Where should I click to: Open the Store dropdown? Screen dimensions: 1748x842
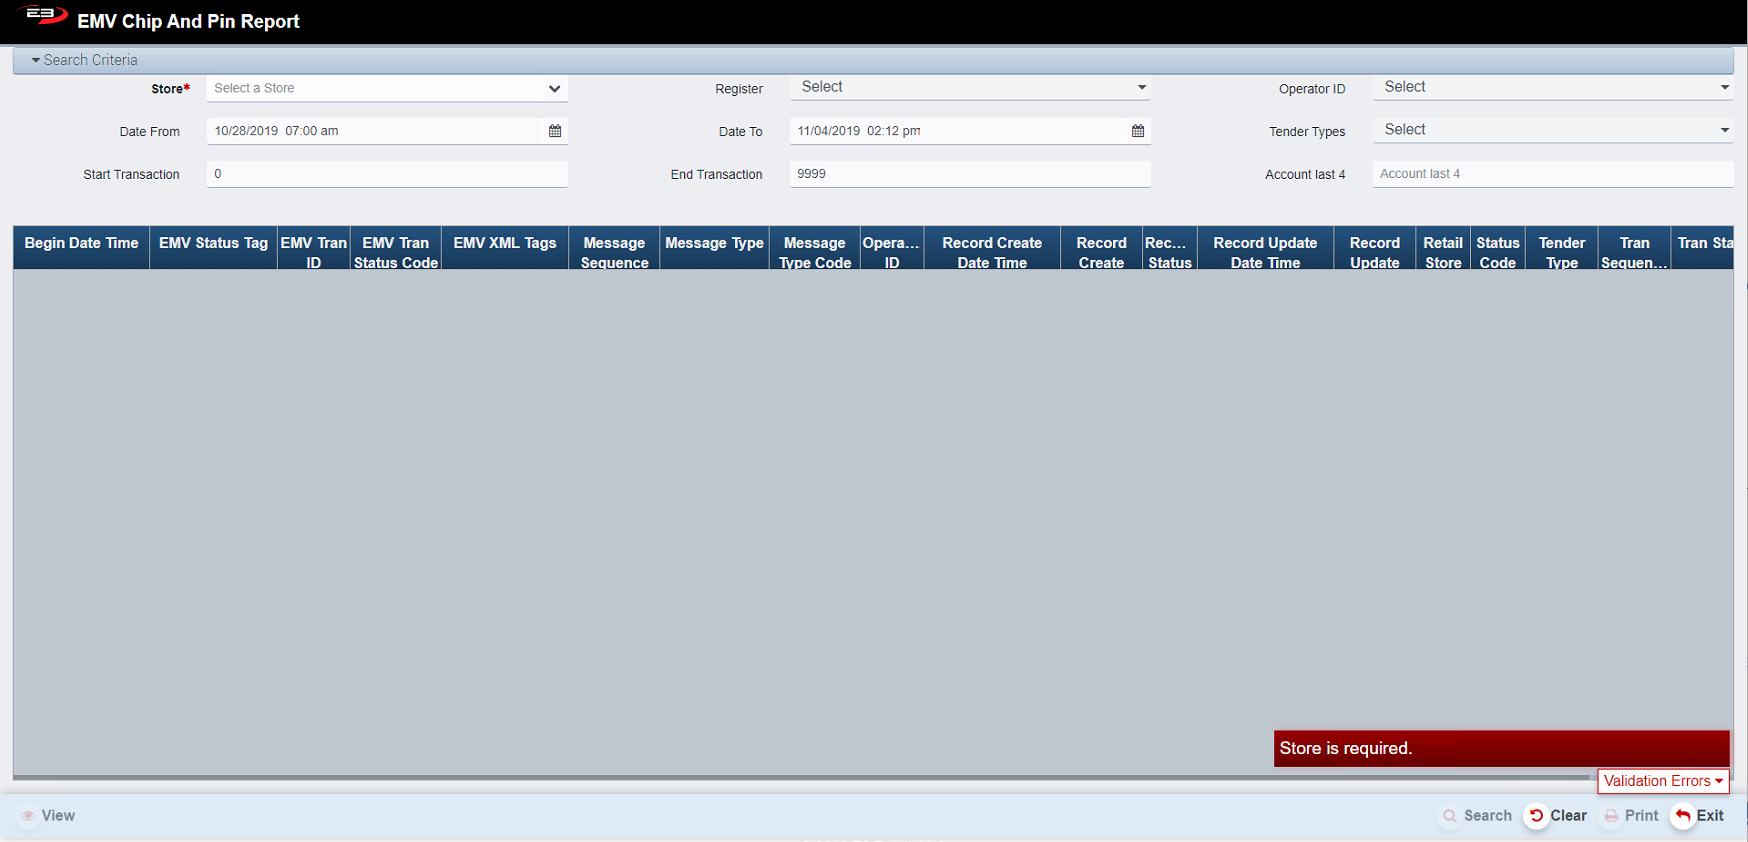click(387, 89)
